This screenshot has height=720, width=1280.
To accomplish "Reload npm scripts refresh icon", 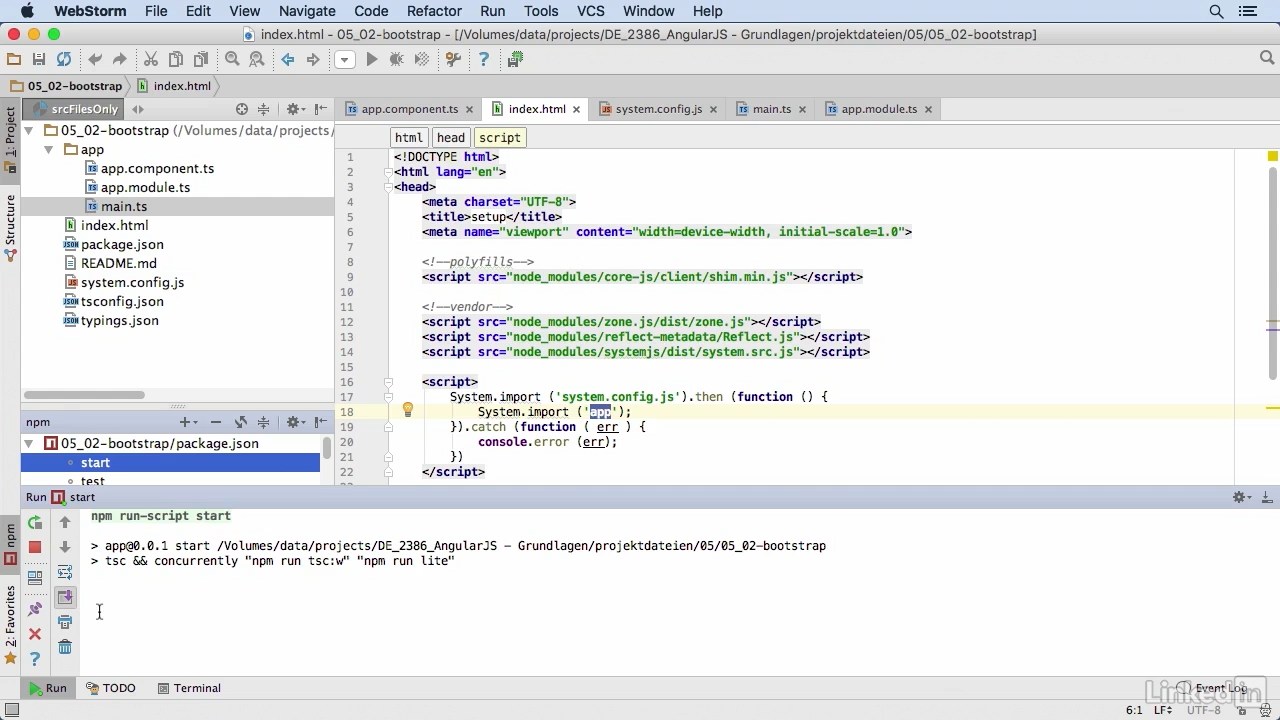I will click(241, 422).
